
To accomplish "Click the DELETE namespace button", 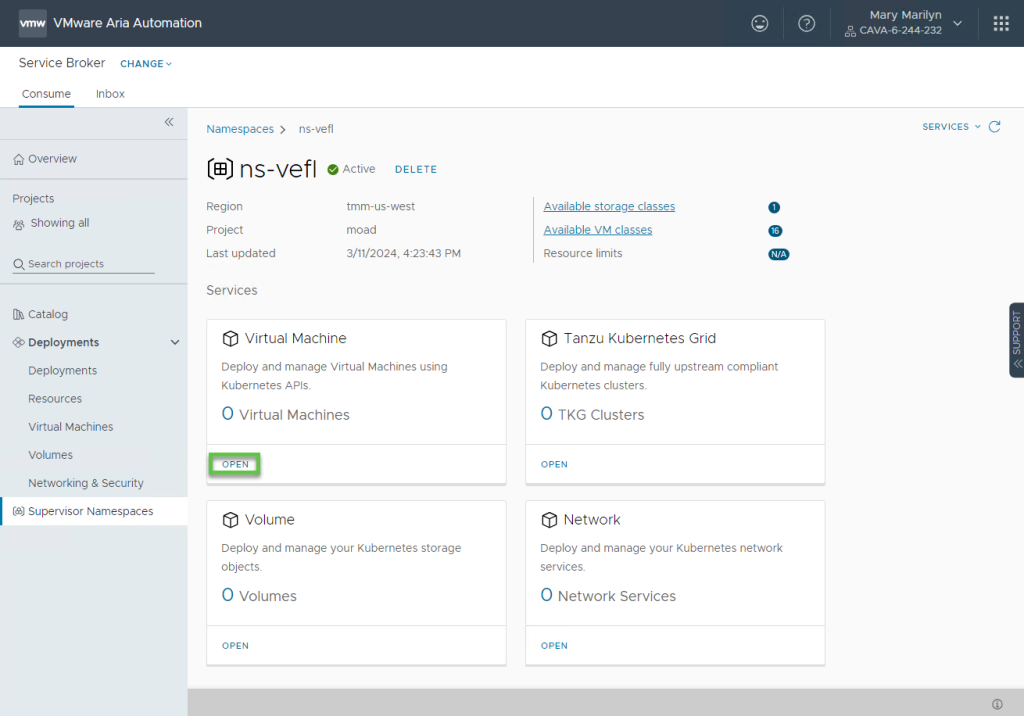I will [416, 170].
